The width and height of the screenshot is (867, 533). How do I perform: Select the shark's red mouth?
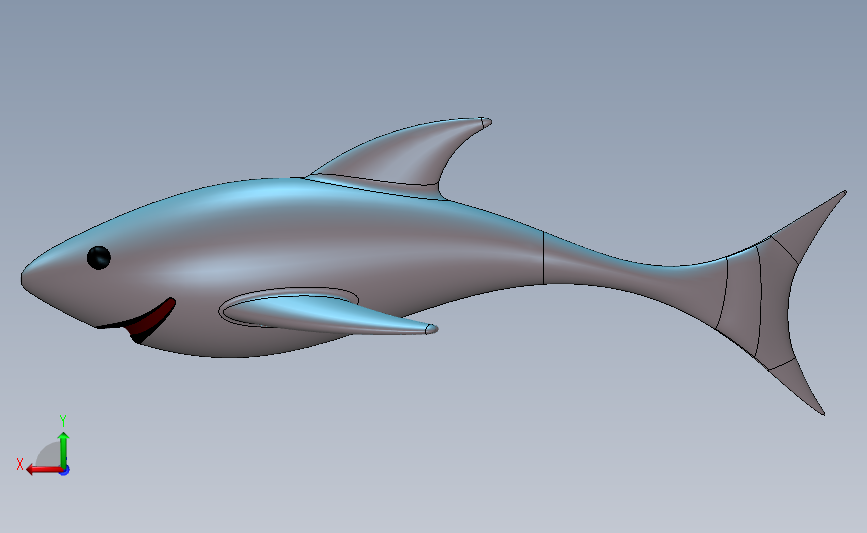pyautogui.click(x=151, y=321)
